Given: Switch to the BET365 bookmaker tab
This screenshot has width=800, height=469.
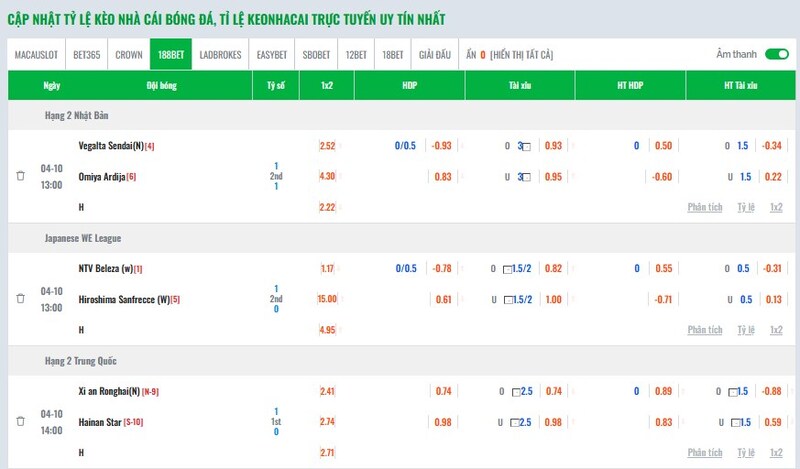Looking at the screenshot, I should pos(88,54).
